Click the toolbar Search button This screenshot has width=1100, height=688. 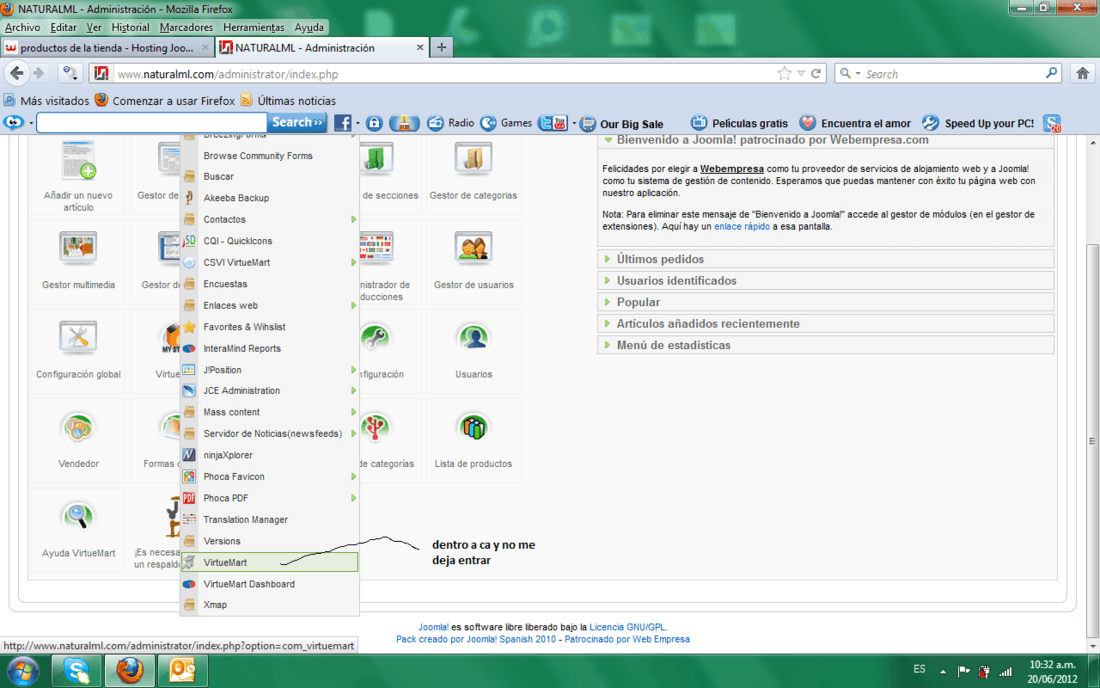click(297, 122)
